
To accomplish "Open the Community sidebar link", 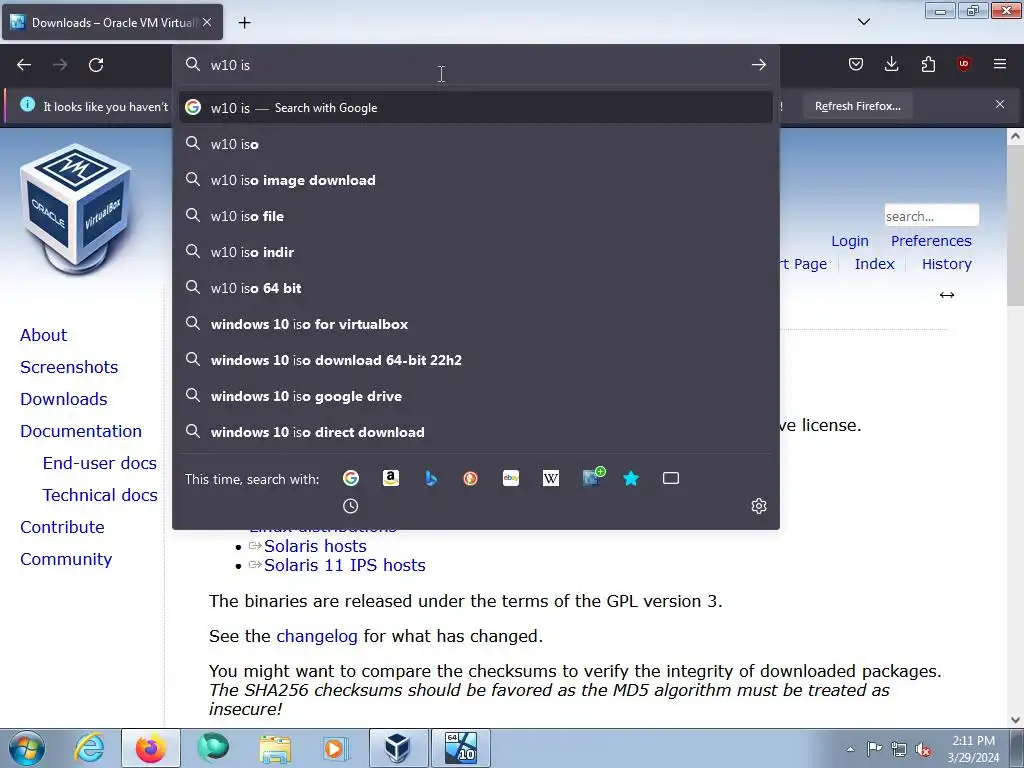I will point(66,559).
